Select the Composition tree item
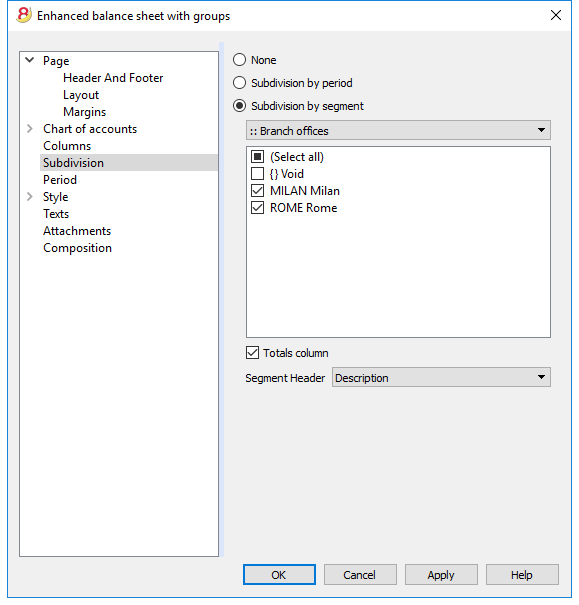Image resolution: width=579 pixels, height=605 pixels. click(77, 248)
